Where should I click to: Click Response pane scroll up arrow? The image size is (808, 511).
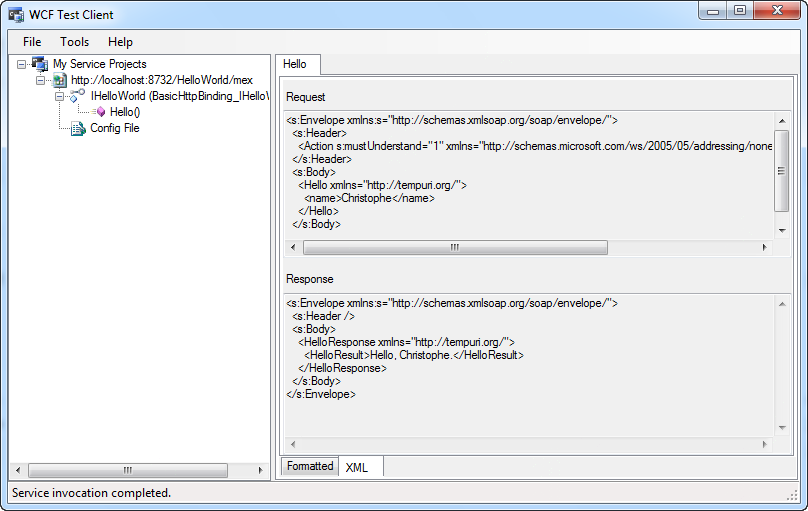(x=782, y=304)
